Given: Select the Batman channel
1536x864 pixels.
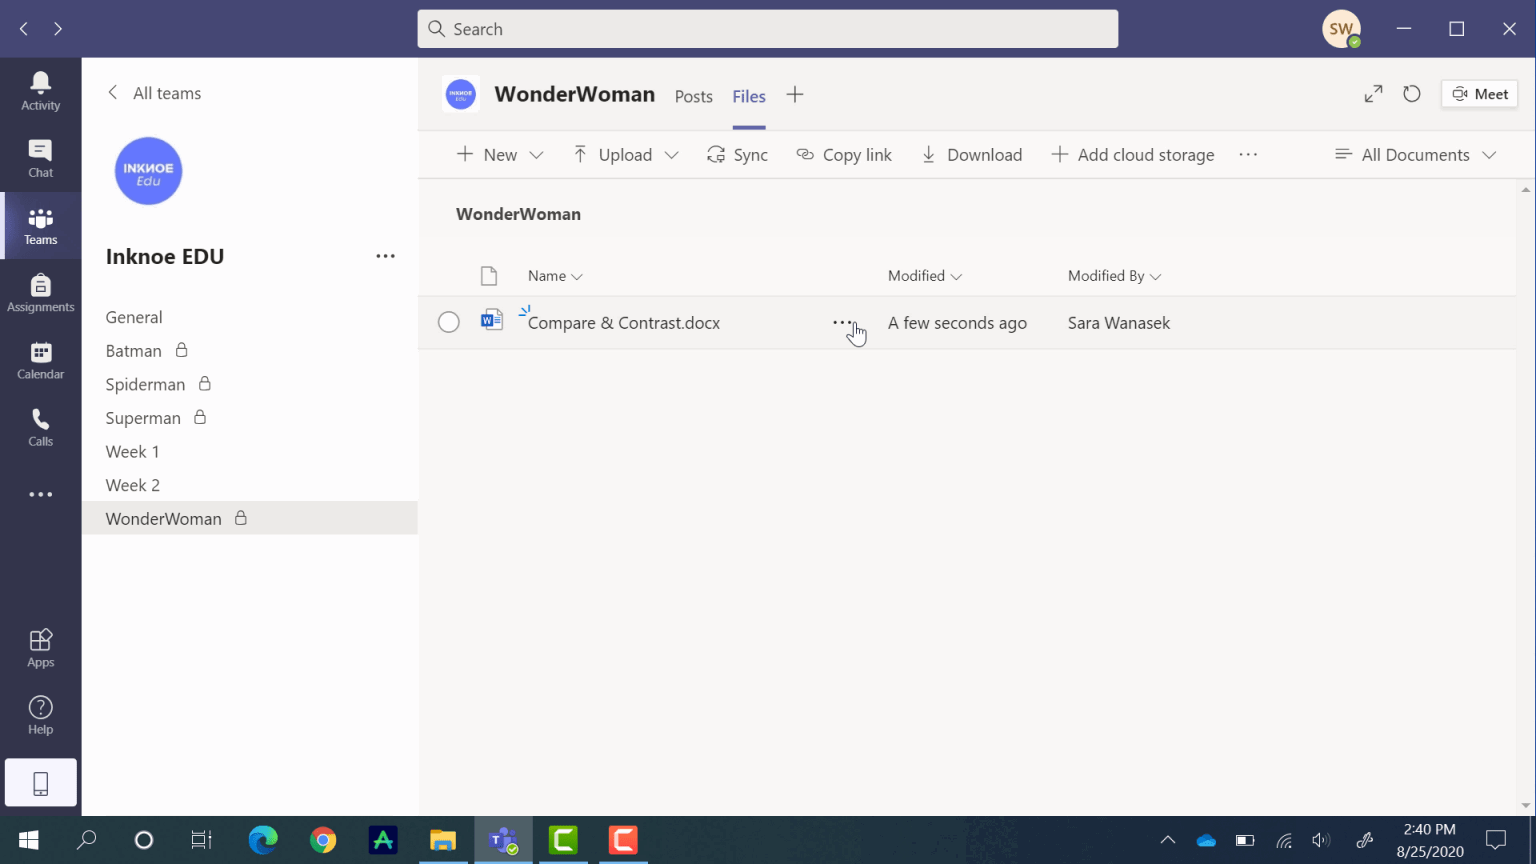Looking at the screenshot, I should [x=134, y=351].
